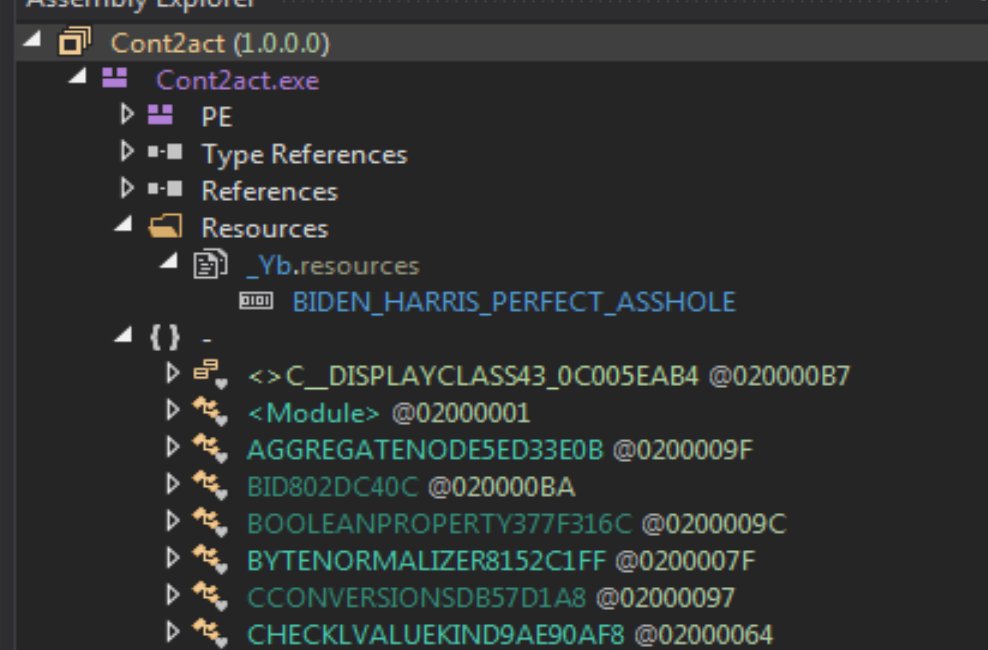Expand the CCONVERSIONSDB57D1A8 class arrow

pyautogui.click(x=172, y=595)
